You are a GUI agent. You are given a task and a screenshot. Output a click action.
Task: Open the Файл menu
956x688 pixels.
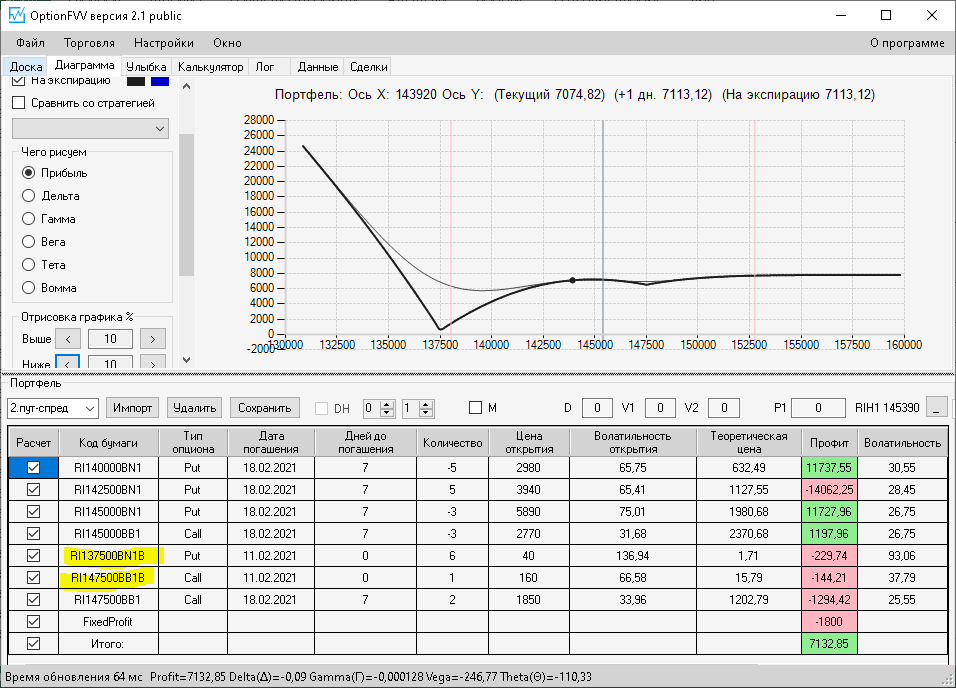click(30, 43)
